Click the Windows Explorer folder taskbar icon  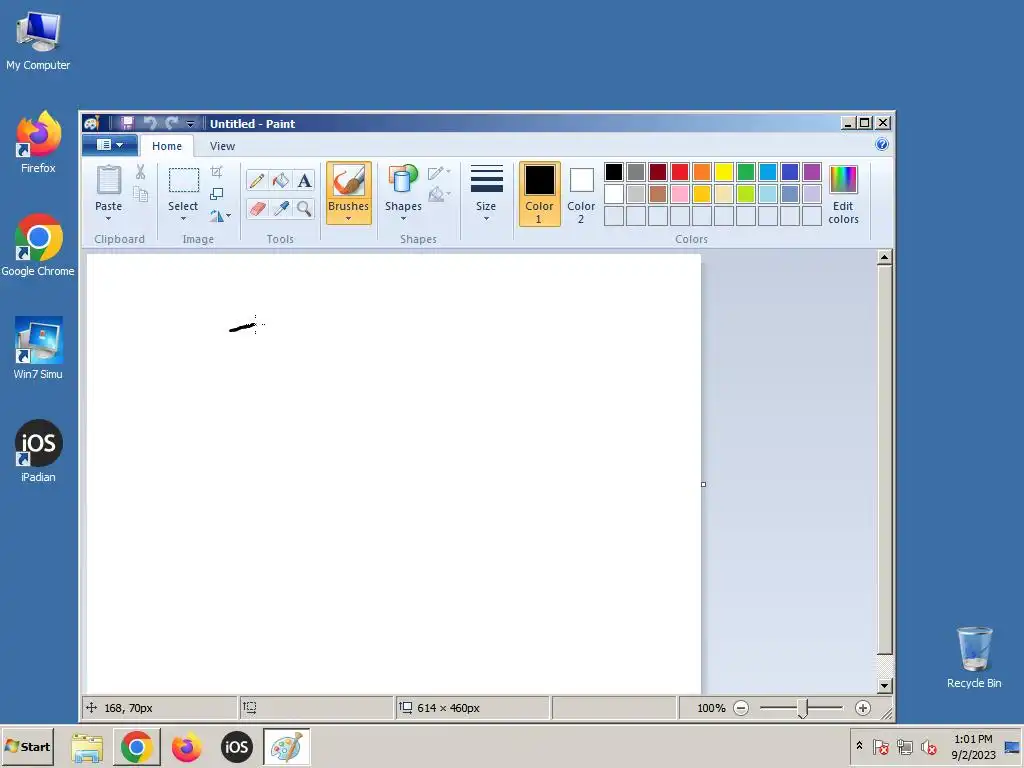point(87,746)
